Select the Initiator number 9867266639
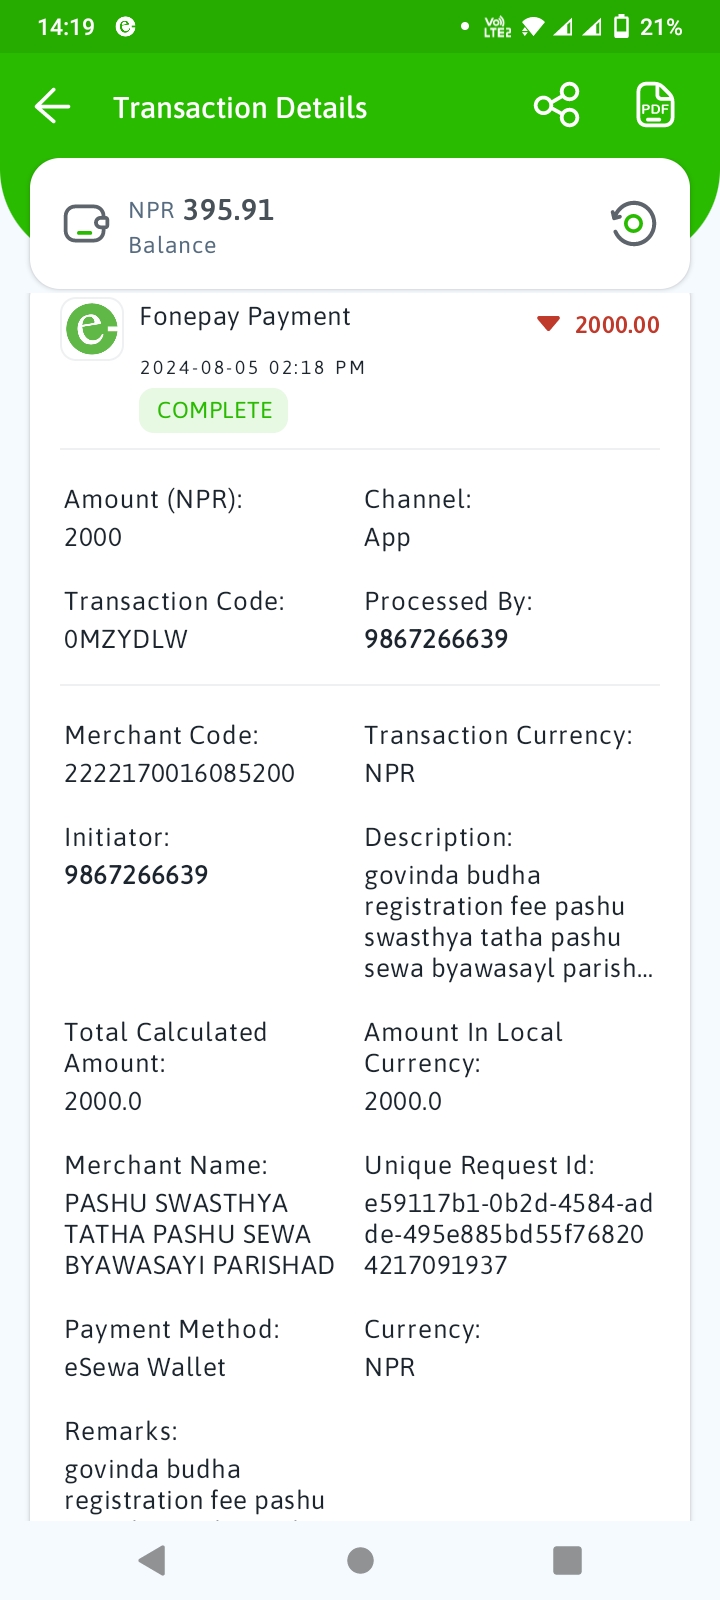The image size is (720, 1600). (x=136, y=875)
